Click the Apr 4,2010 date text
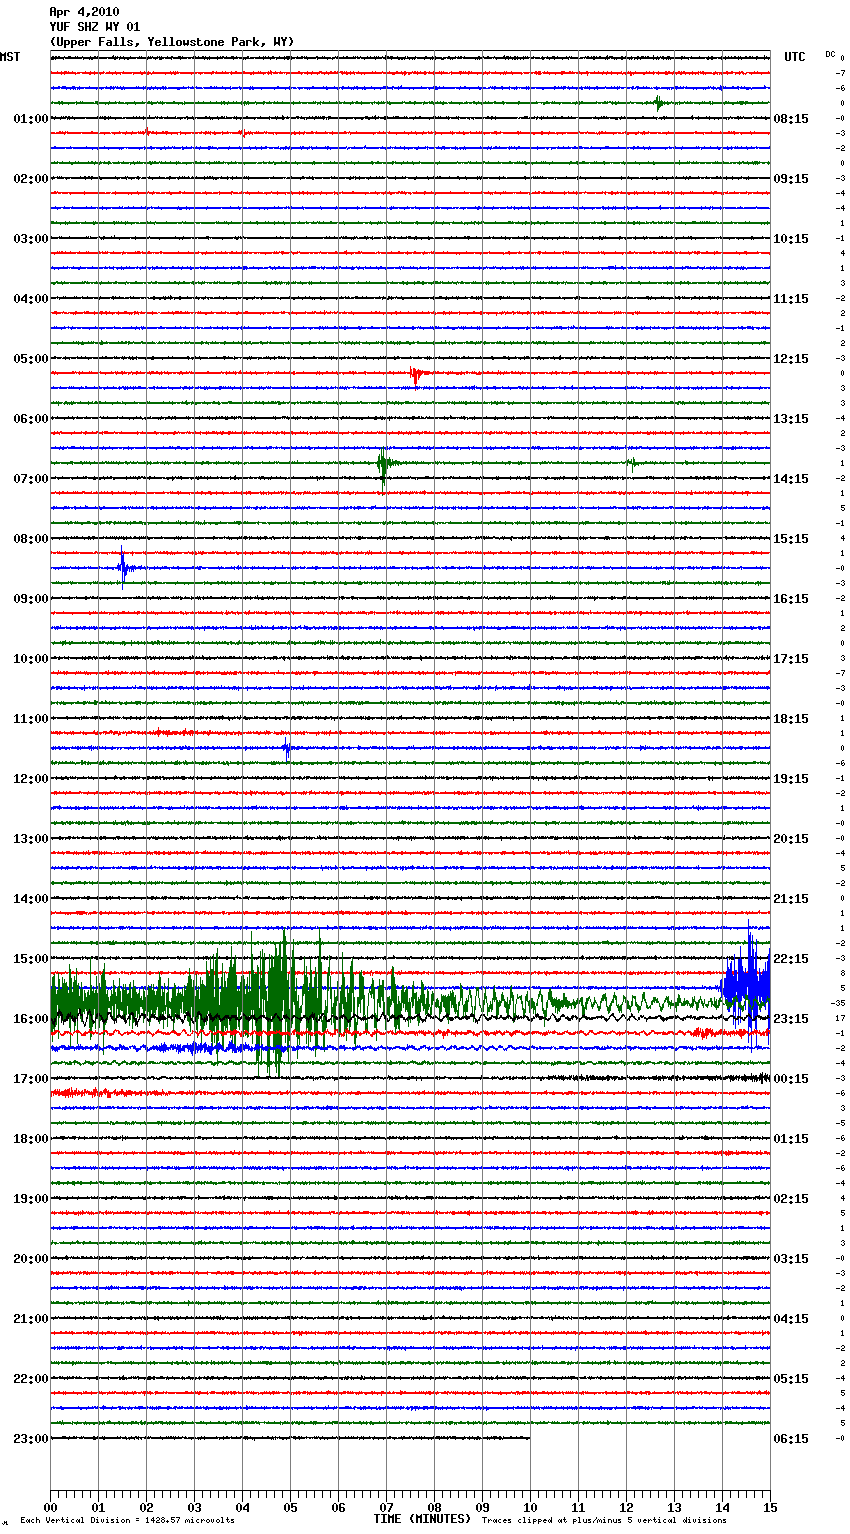The height and width of the screenshot is (1534, 850). click(84, 12)
